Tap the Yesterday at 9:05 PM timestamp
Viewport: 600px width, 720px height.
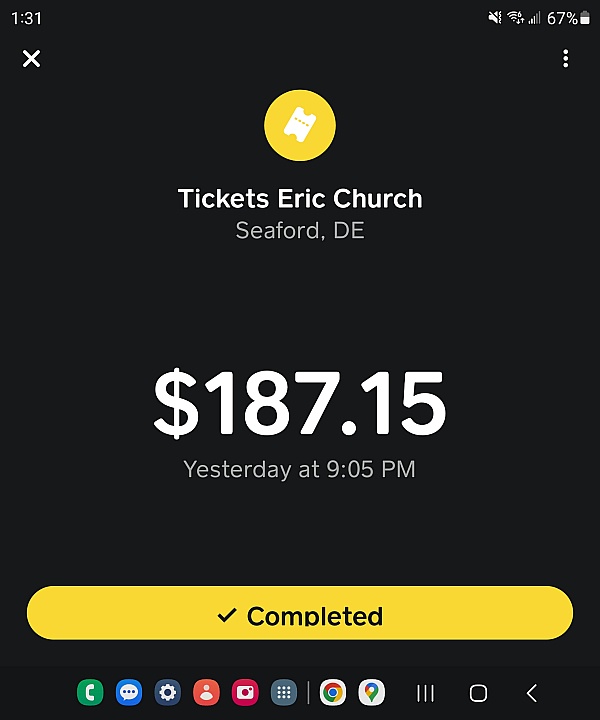pos(300,469)
